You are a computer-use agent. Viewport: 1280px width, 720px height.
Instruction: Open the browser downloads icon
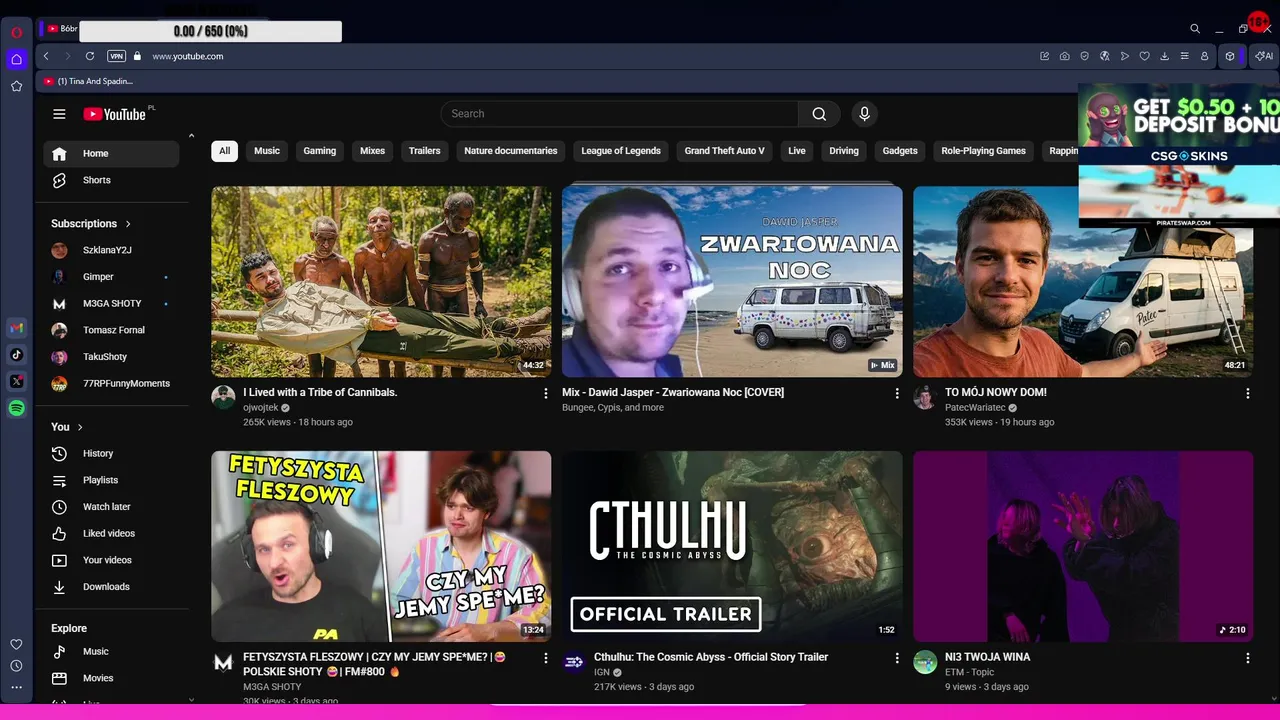click(1165, 56)
